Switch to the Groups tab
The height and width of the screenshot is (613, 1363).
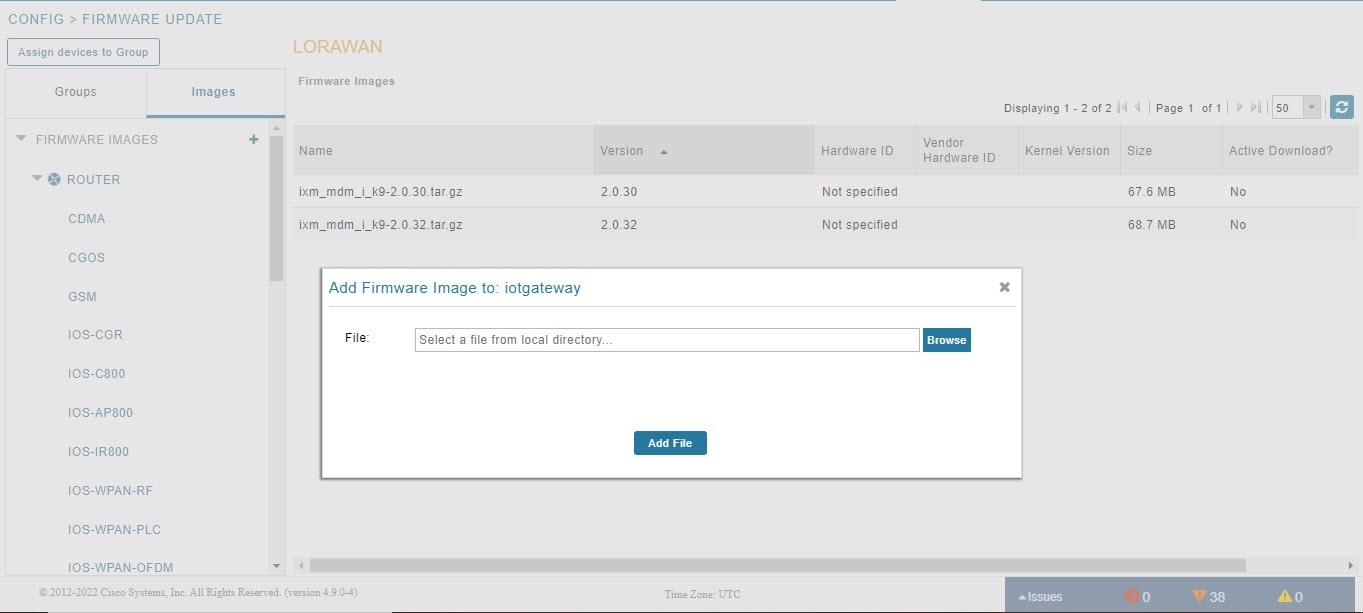76,92
